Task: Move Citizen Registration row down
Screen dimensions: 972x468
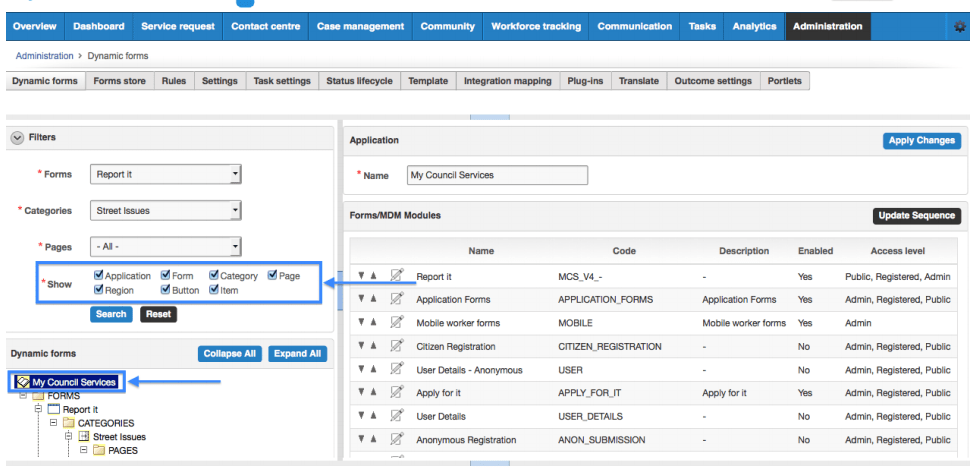Action: coord(361,346)
